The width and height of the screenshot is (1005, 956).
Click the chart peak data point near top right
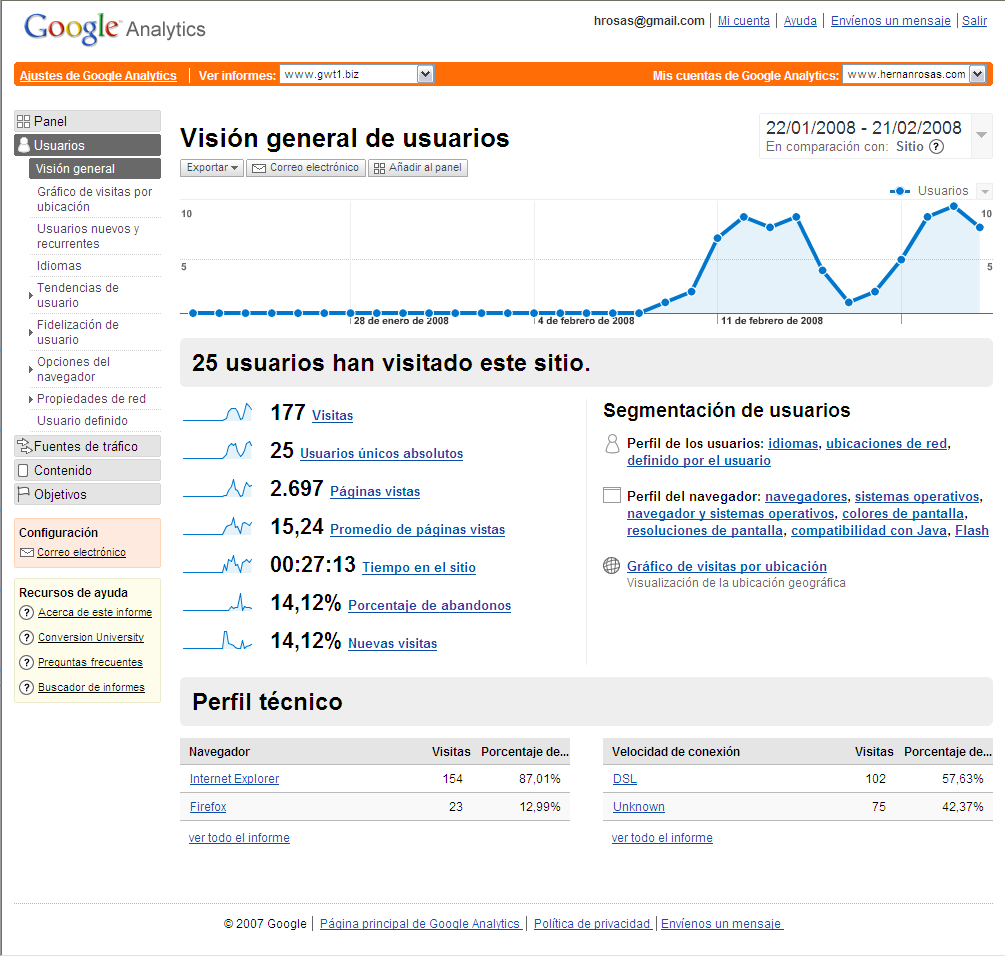coord(954,206)
